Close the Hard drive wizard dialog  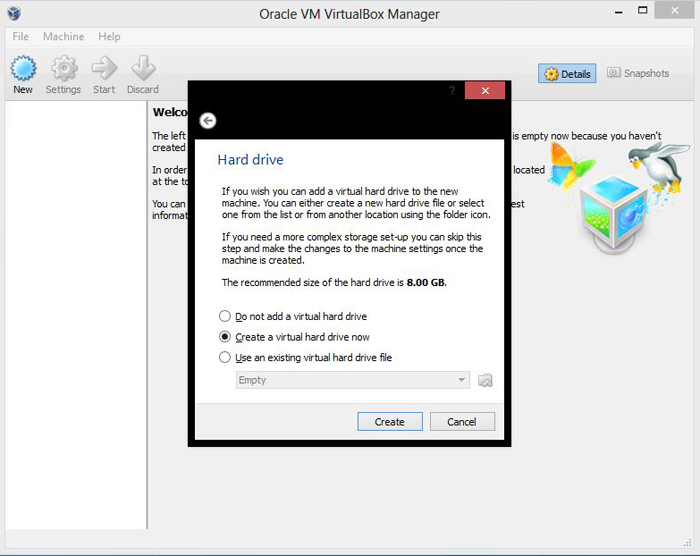coord(485,91)
